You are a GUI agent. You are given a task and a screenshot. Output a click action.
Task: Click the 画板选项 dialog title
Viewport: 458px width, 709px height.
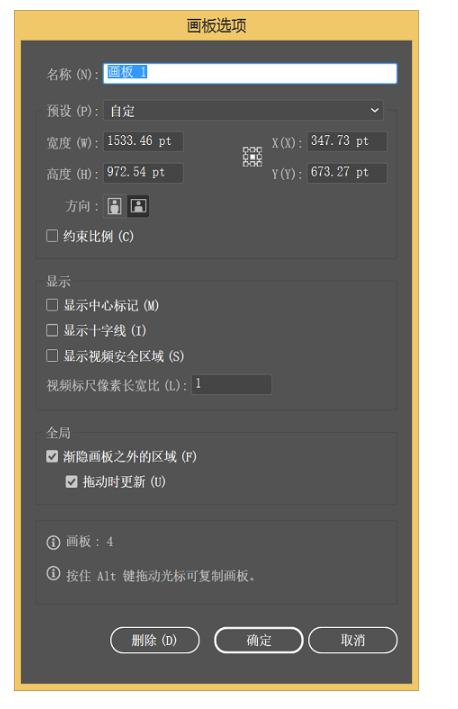(217, 26)
